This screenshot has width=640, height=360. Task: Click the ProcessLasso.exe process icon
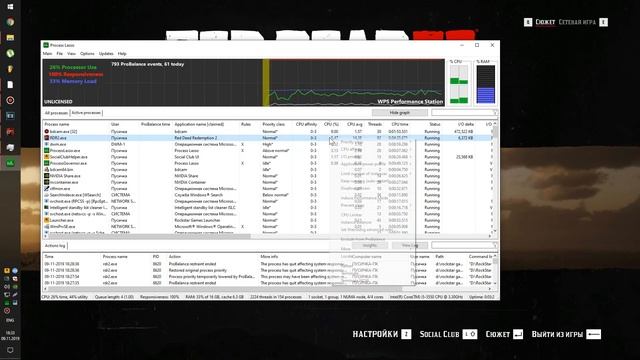point(47,151)
